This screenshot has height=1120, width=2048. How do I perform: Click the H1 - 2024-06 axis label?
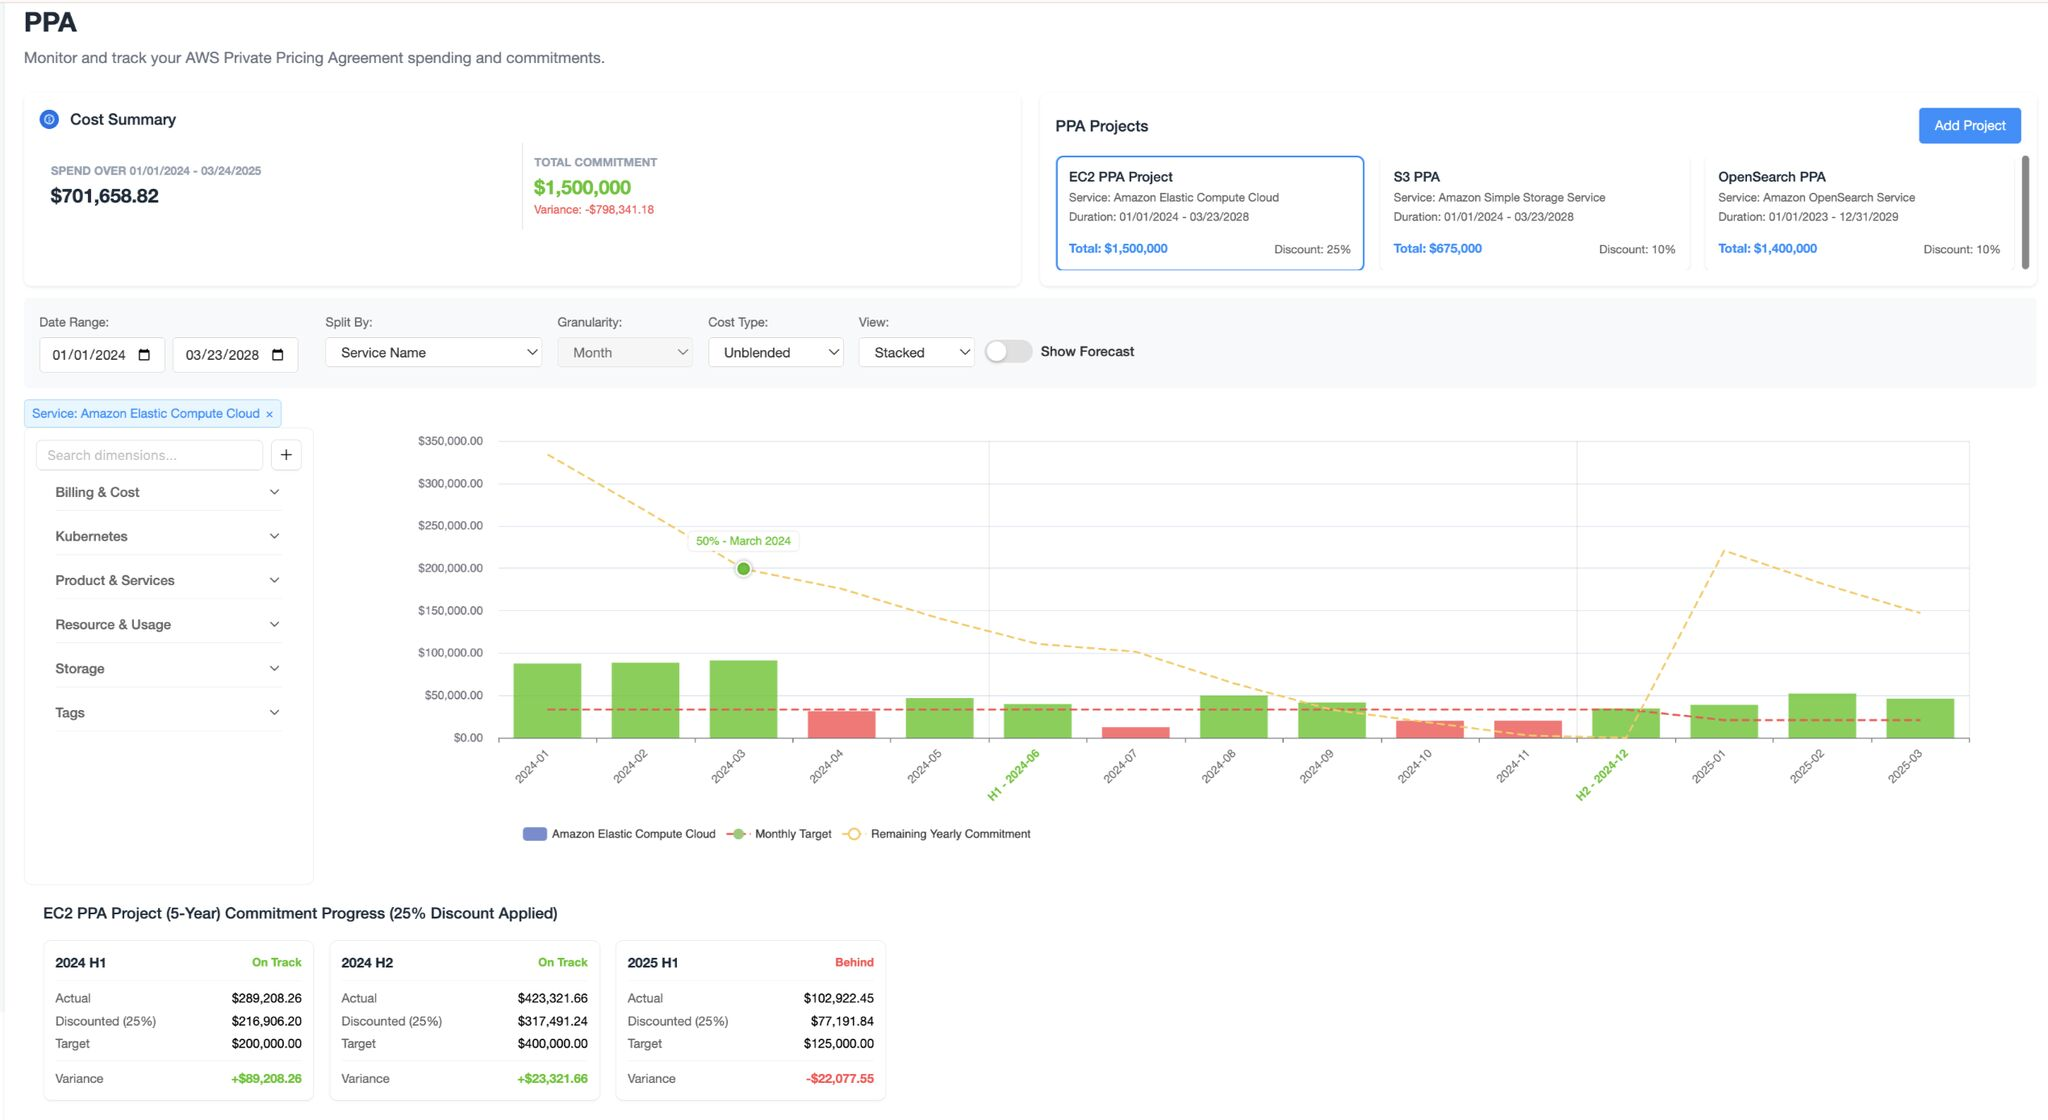tap(1014, 775)
